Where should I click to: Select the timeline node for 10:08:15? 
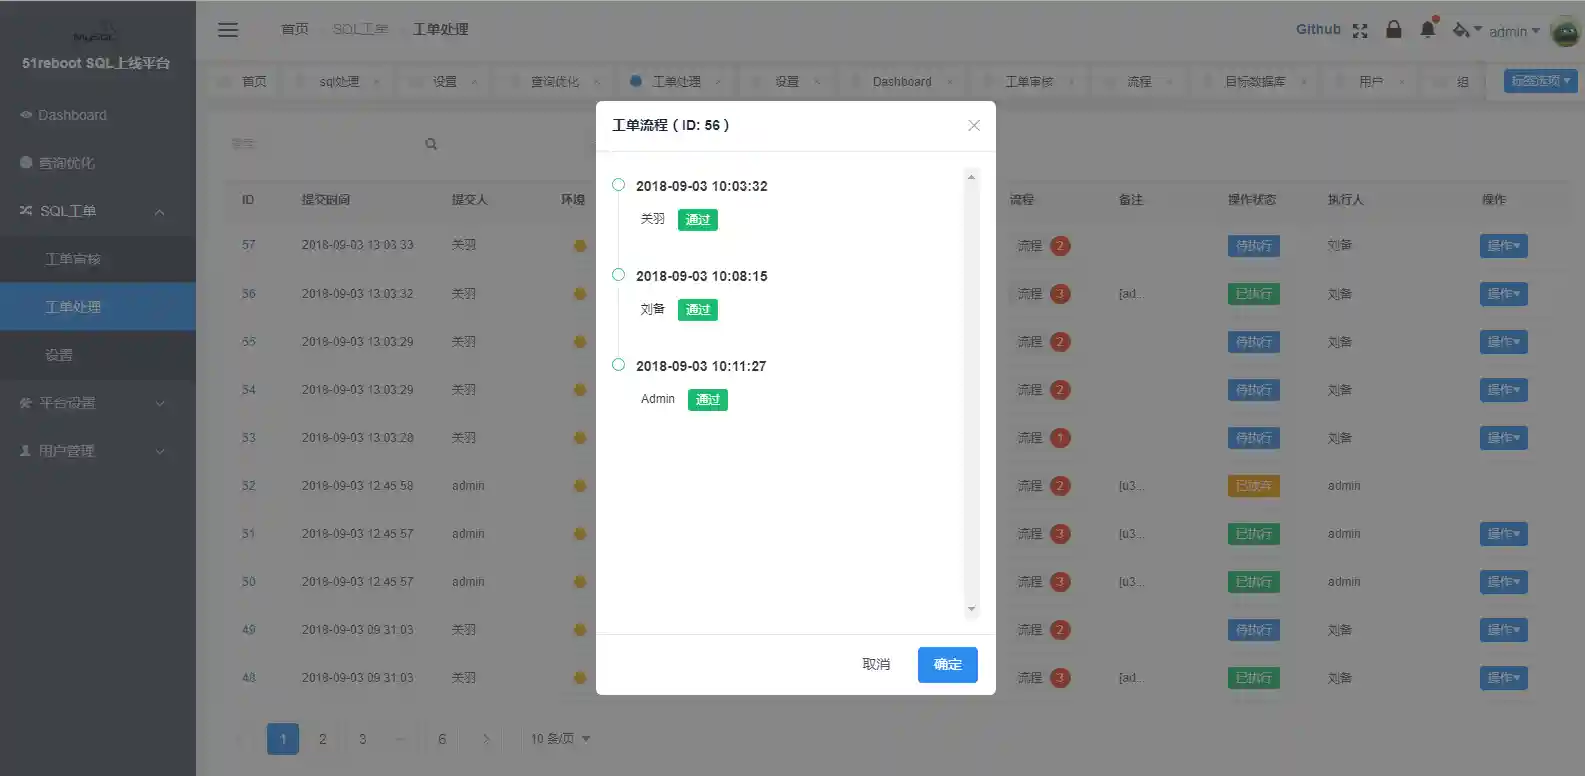pyautogui.click(x=618, y=275)
